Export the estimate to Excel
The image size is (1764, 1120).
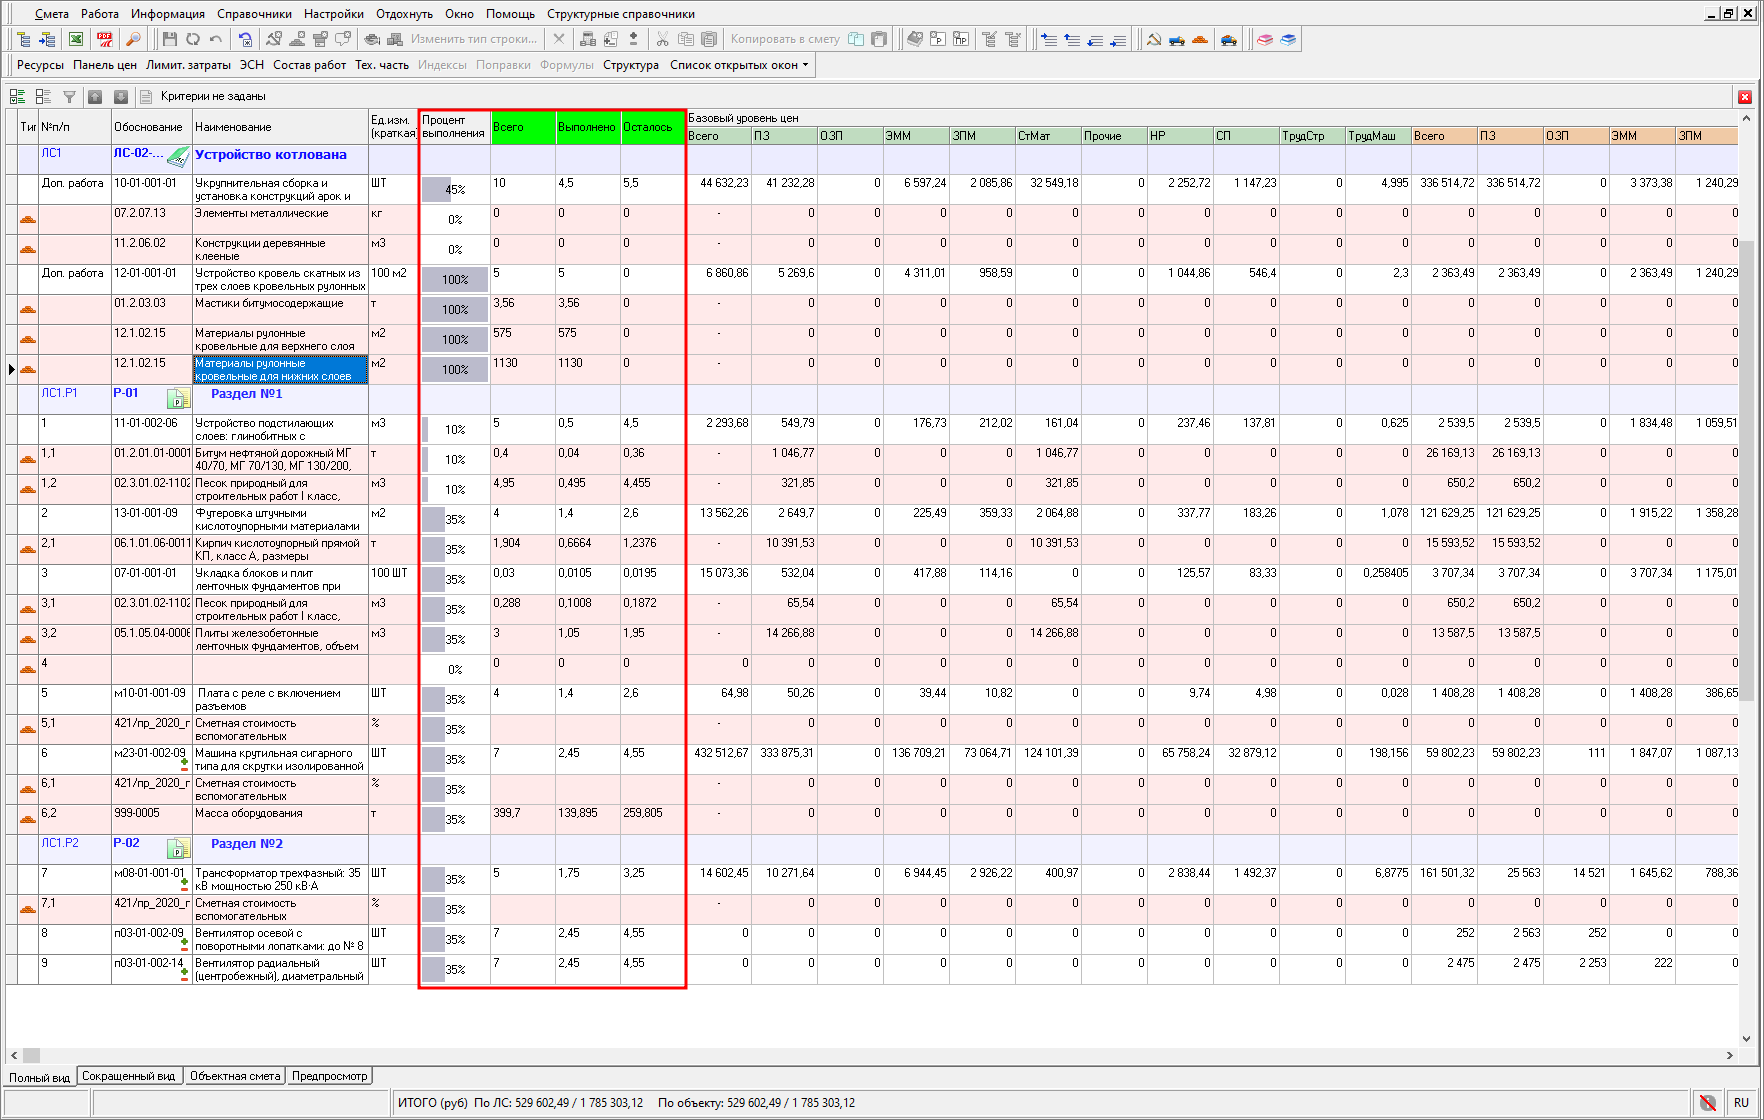(76, 39)
